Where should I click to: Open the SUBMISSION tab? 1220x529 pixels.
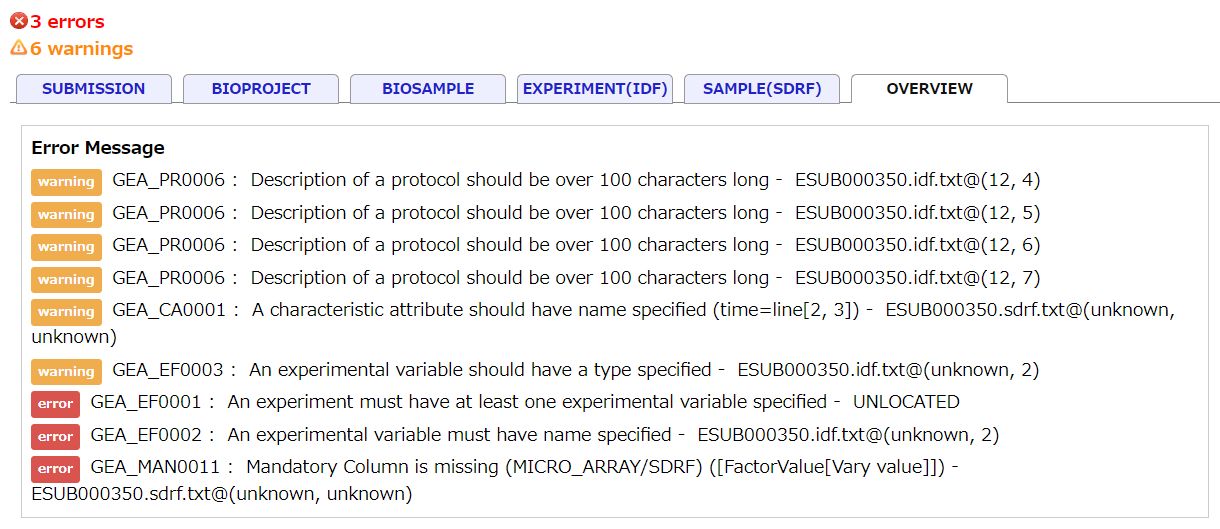(94, 89)
